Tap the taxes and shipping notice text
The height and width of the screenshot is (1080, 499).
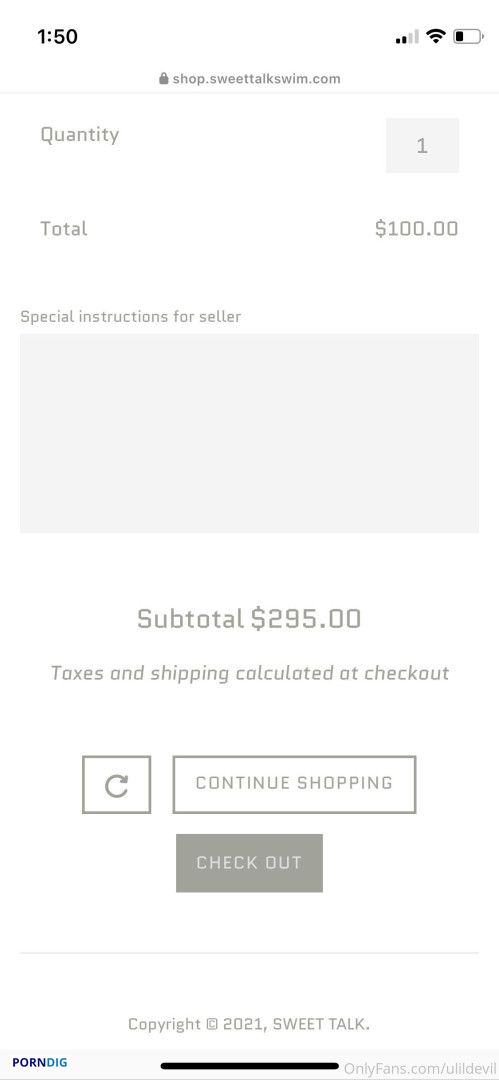pos(250,673)
